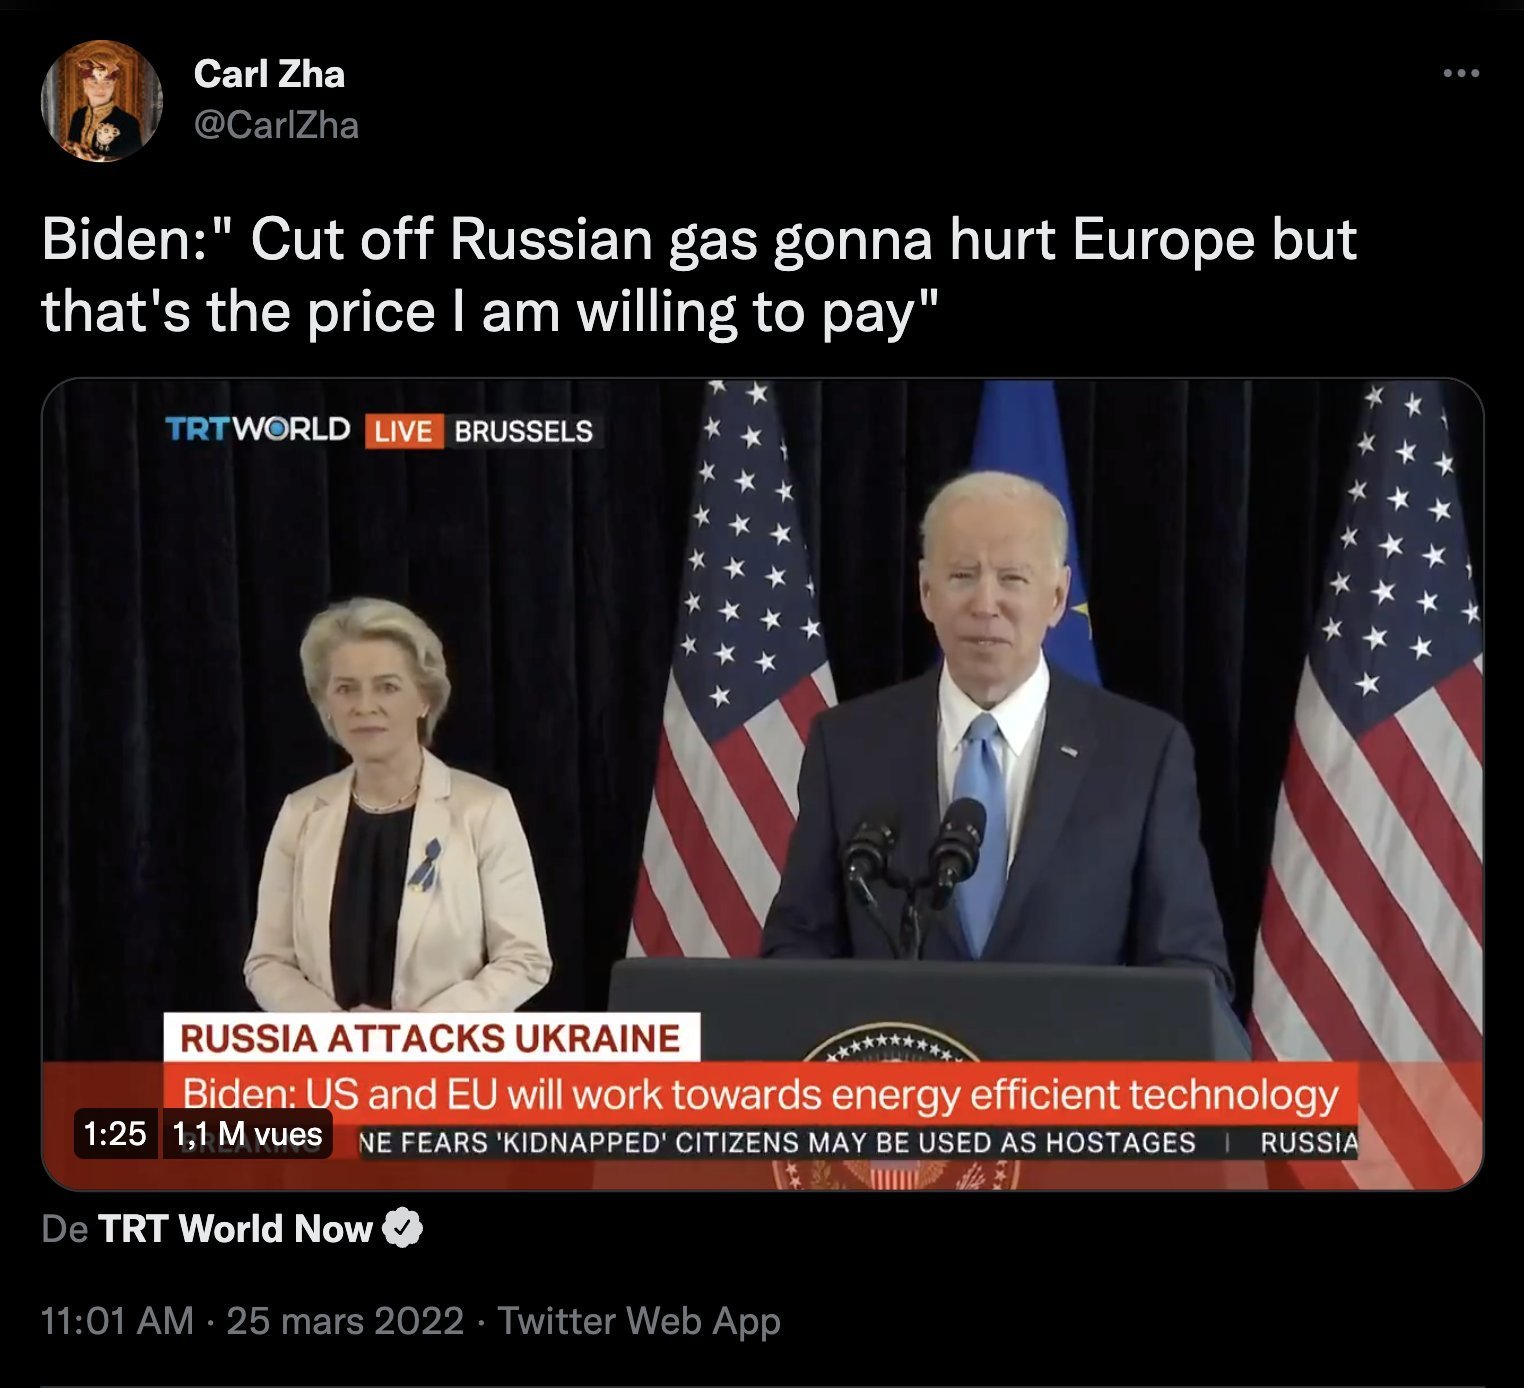
Task: Click the 1:25 video duration badge
Action: coord(115,1134)
